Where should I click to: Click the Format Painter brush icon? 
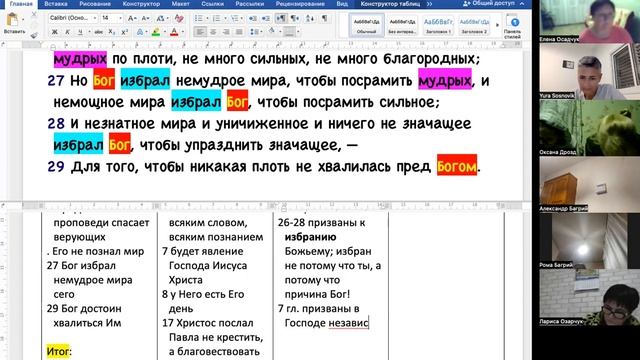[x=34, y=35]
